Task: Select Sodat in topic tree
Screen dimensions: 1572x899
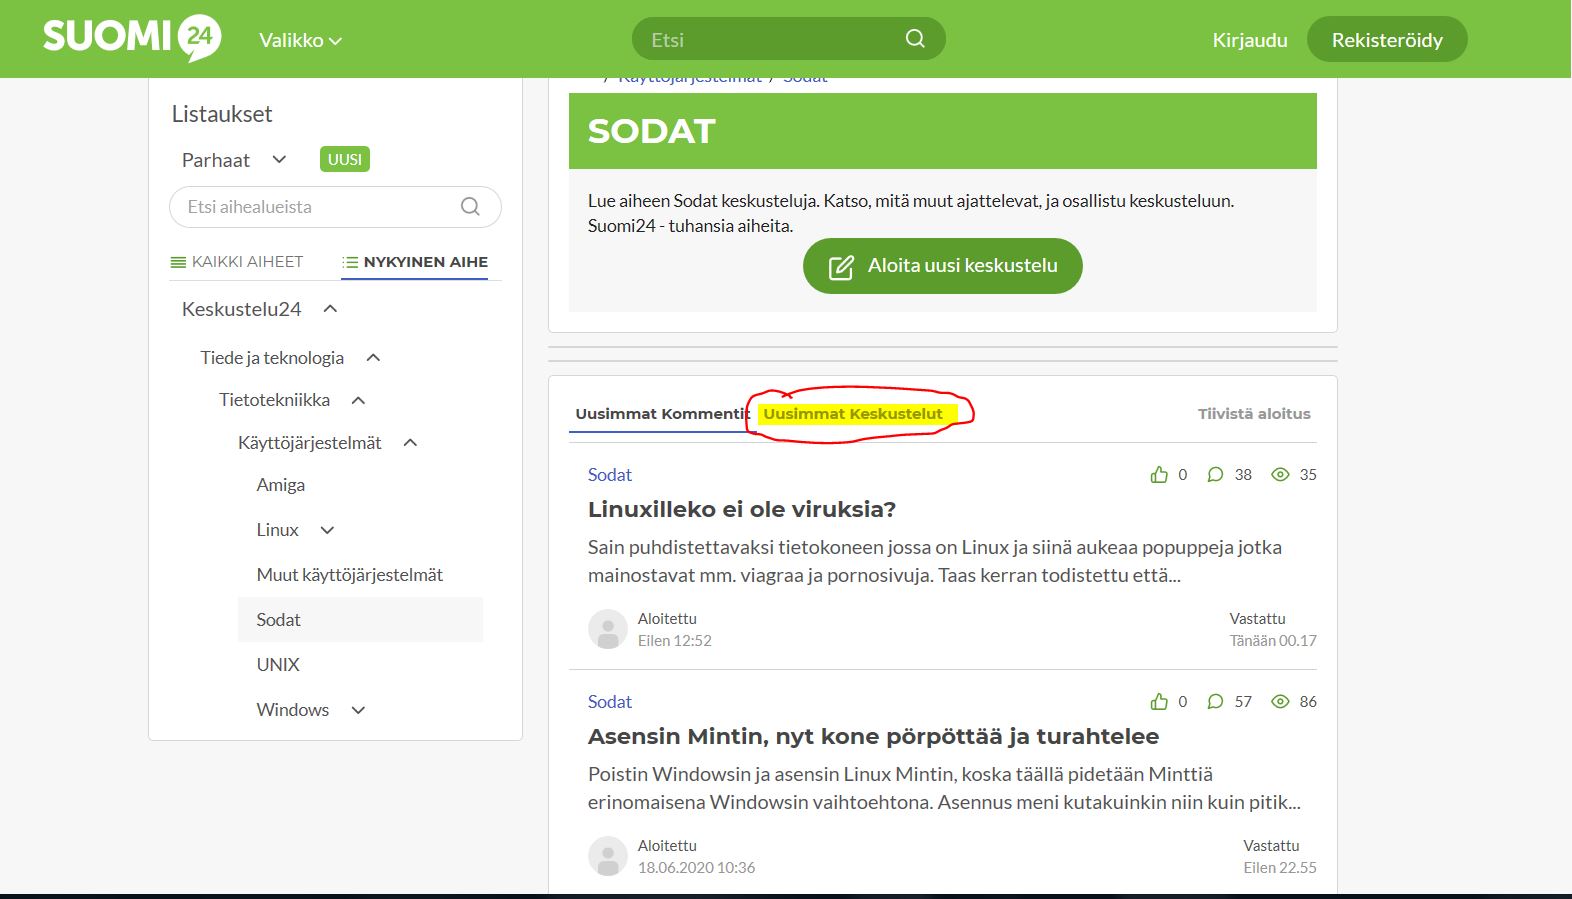Action: 360,620
